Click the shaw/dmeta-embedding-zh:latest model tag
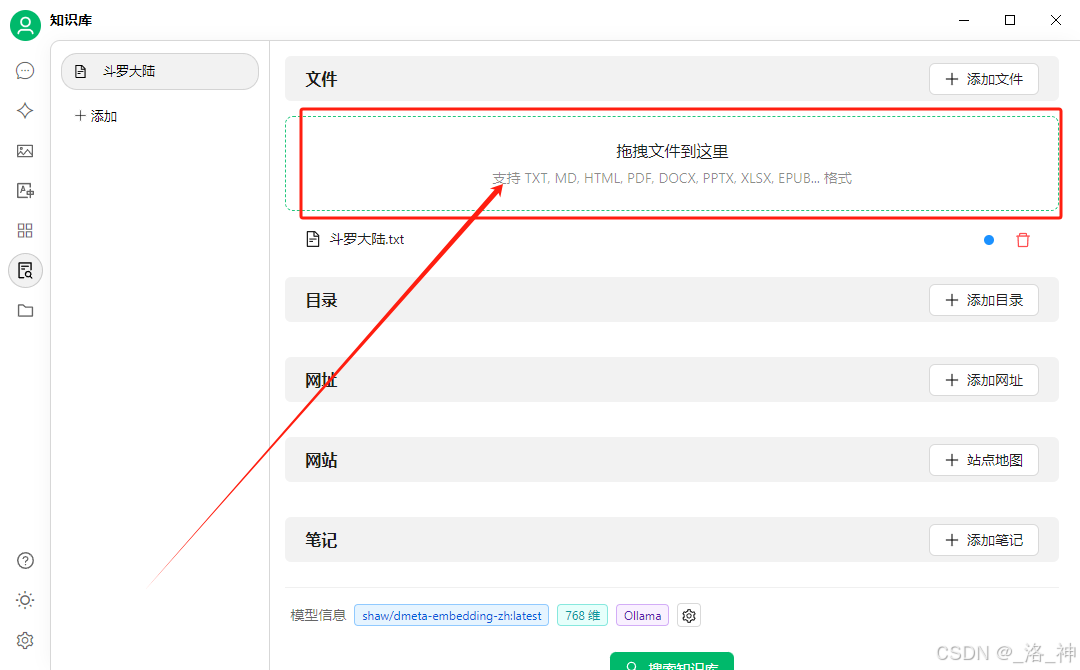This screenshot has height=670, width=1080. 452,616
